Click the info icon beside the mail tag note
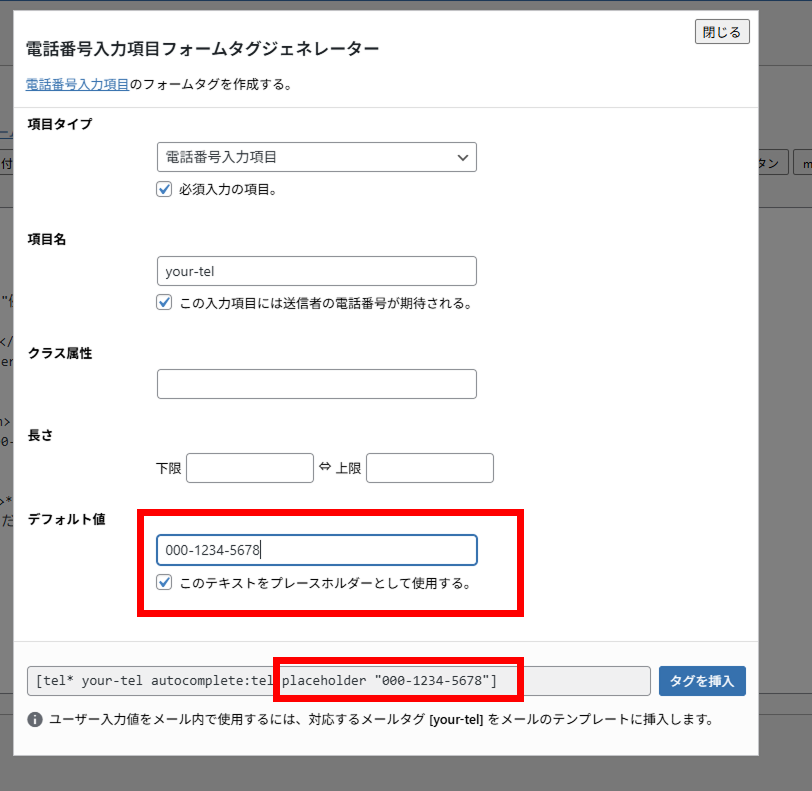 coord(35,719)
